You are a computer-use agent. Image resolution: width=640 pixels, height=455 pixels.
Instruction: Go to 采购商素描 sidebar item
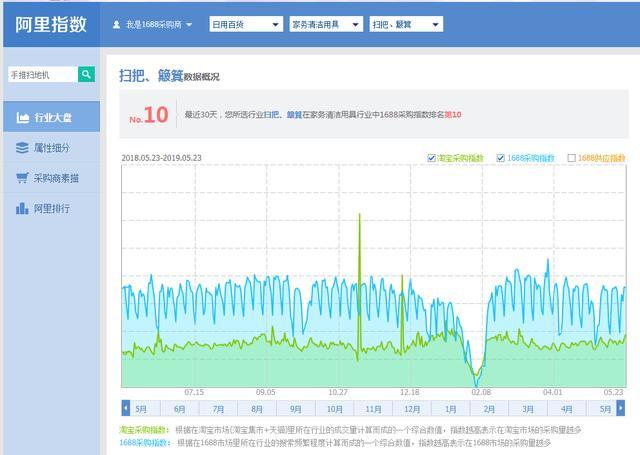tap(51, 178)
